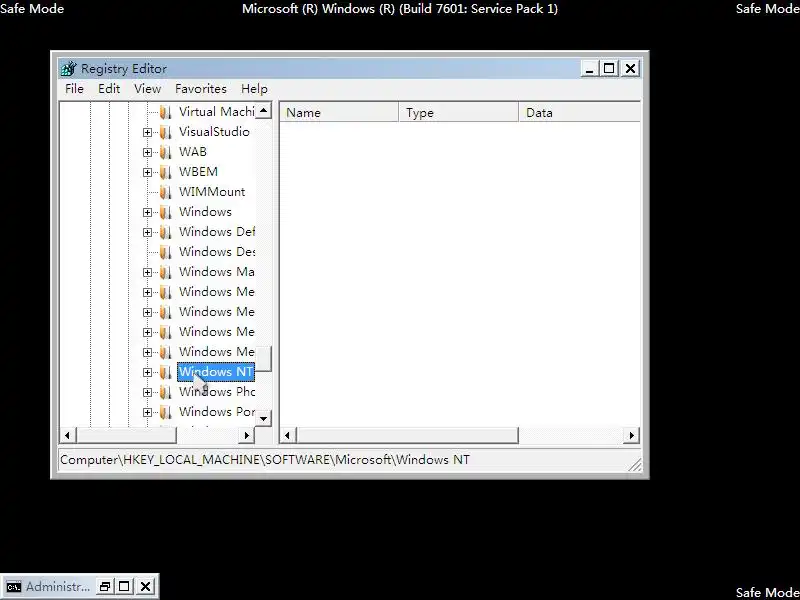800x600 pixels.
Task: Expand the WAB key
Action: click(147, 152)
